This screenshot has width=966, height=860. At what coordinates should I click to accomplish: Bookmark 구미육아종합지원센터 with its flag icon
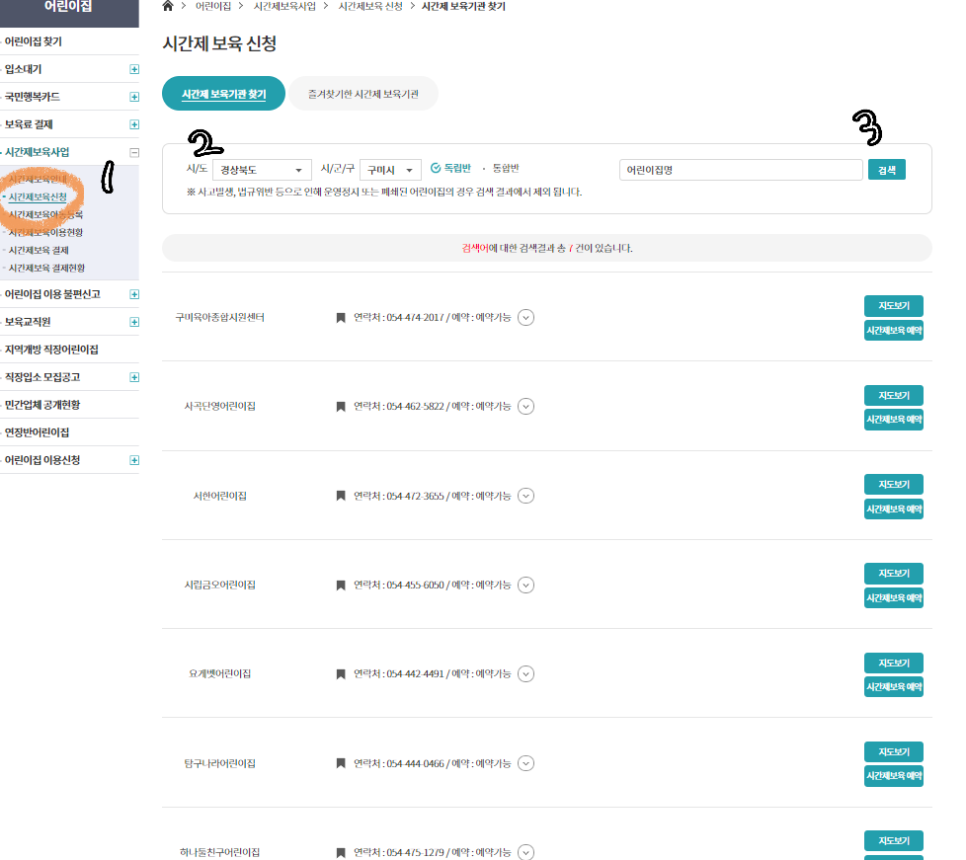pos(340,318)
